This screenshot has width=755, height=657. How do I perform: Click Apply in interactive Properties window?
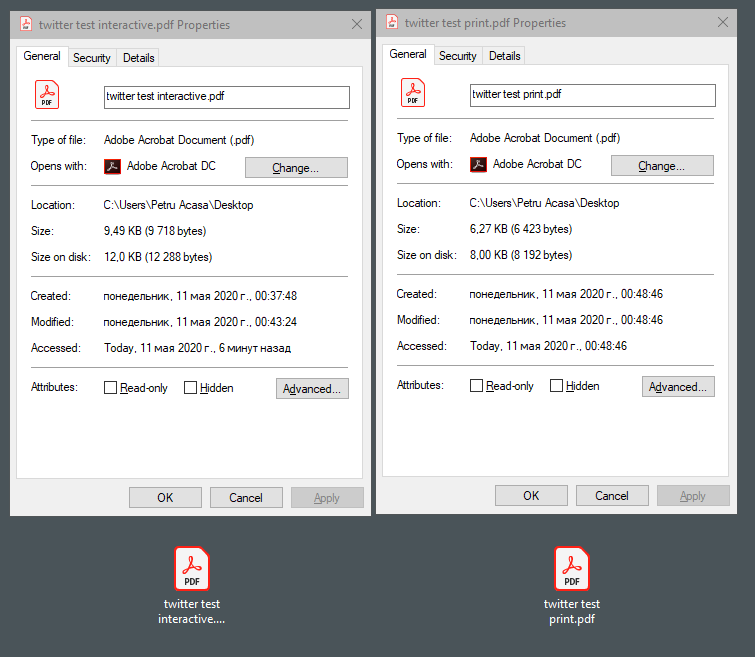tap(327, 498)
